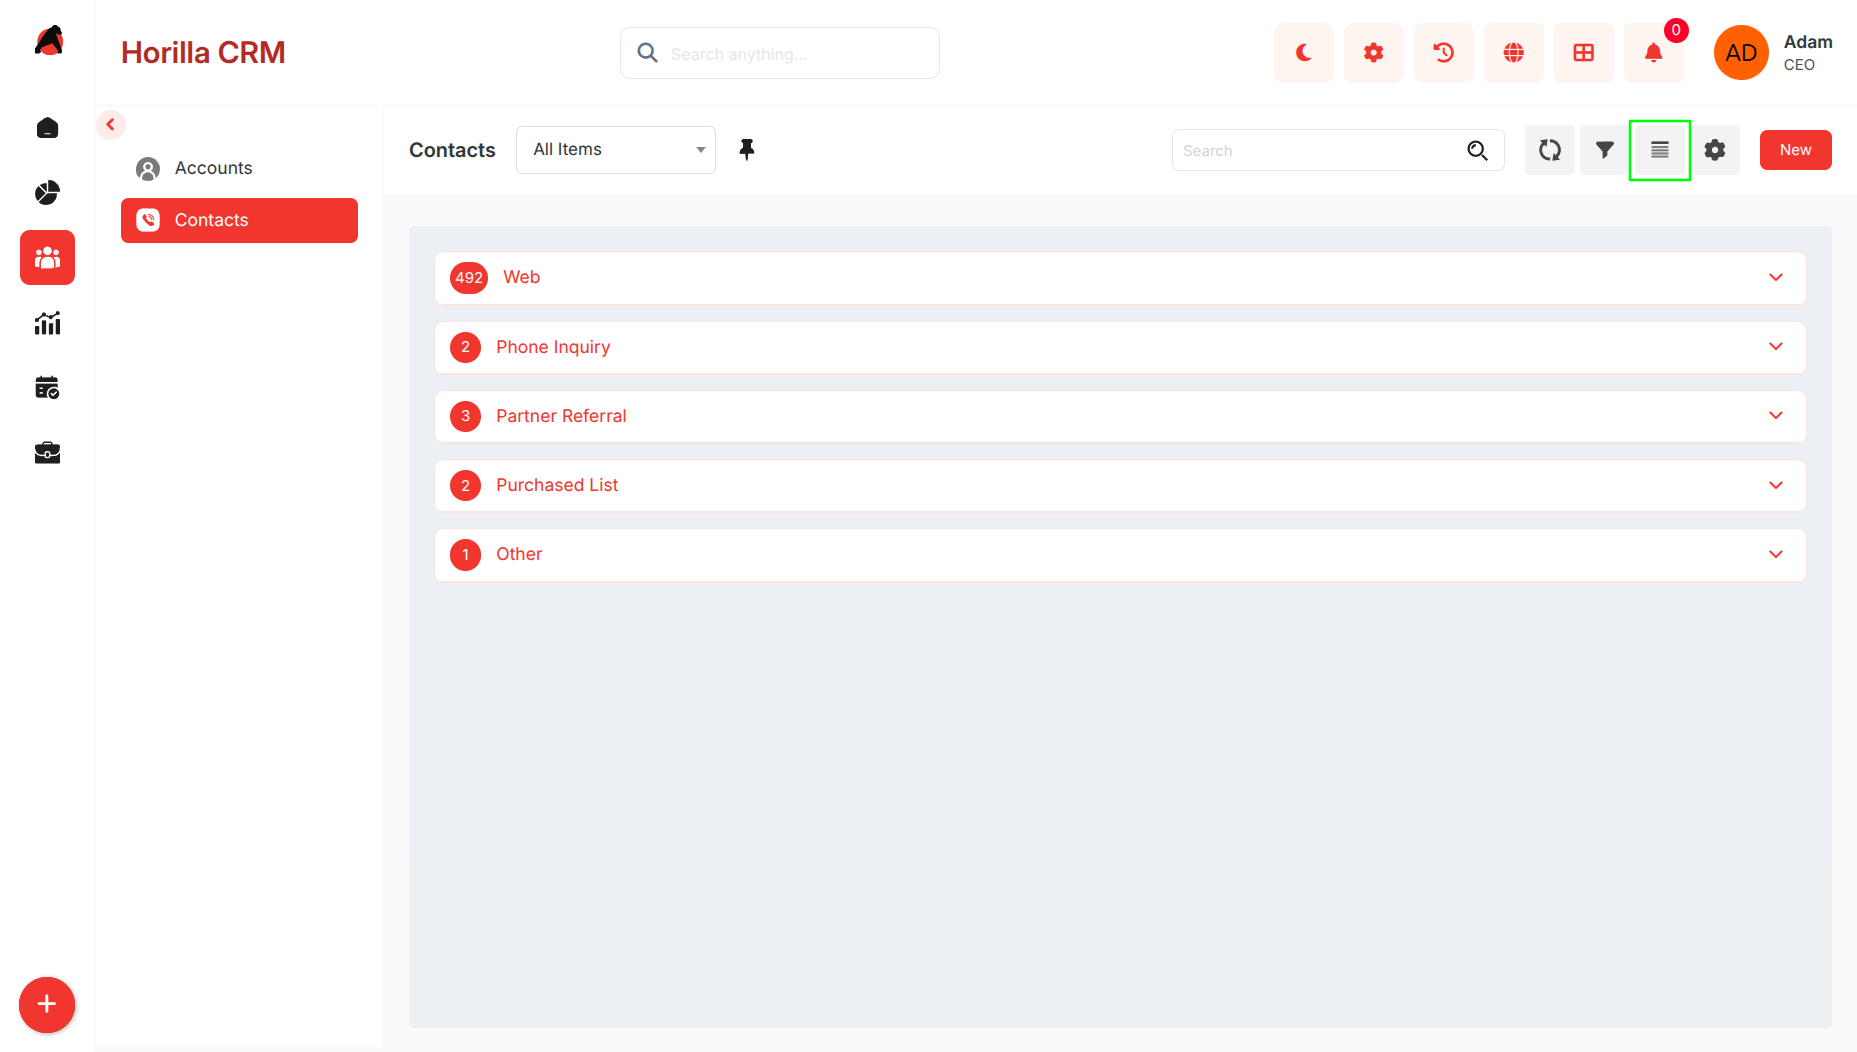Open the filter funnel for contacts

pyautogui.click(x=1604, y=150)
